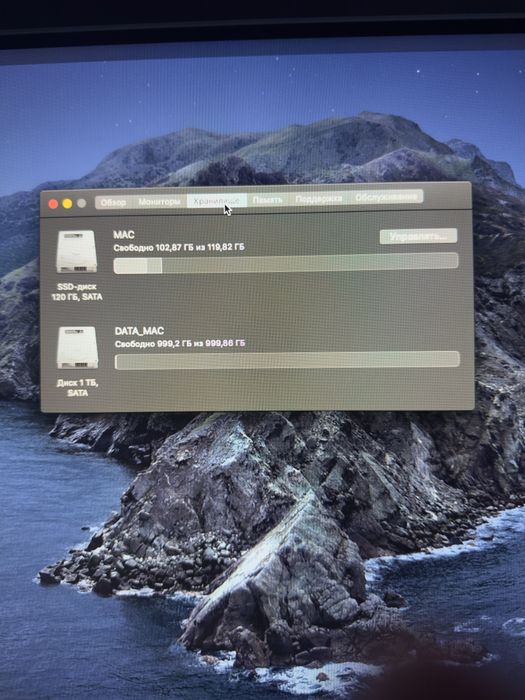Click the DATA_MAC storage usage bar

tap(287, 360)
